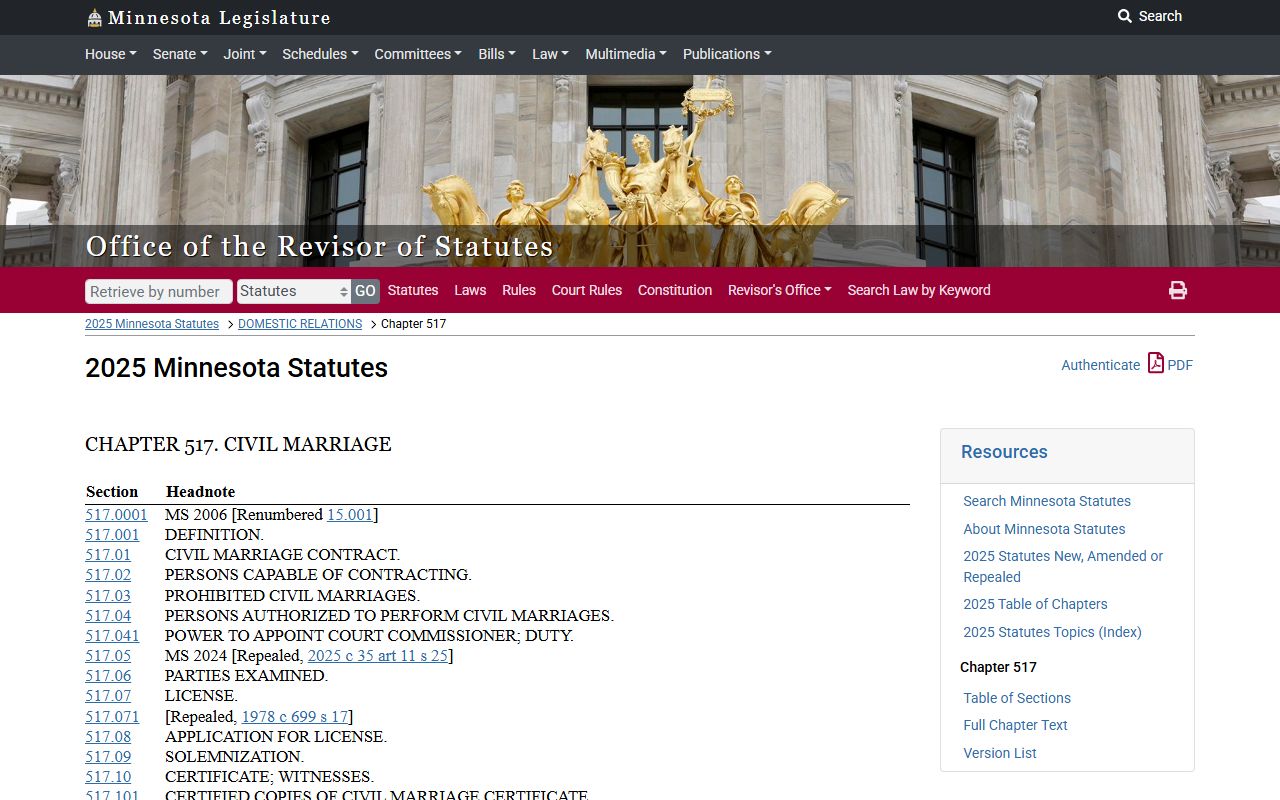This screenshot has height=800, width=1280.
Task: Click the Retrieve by number input field
Action: tap(159, 291)
